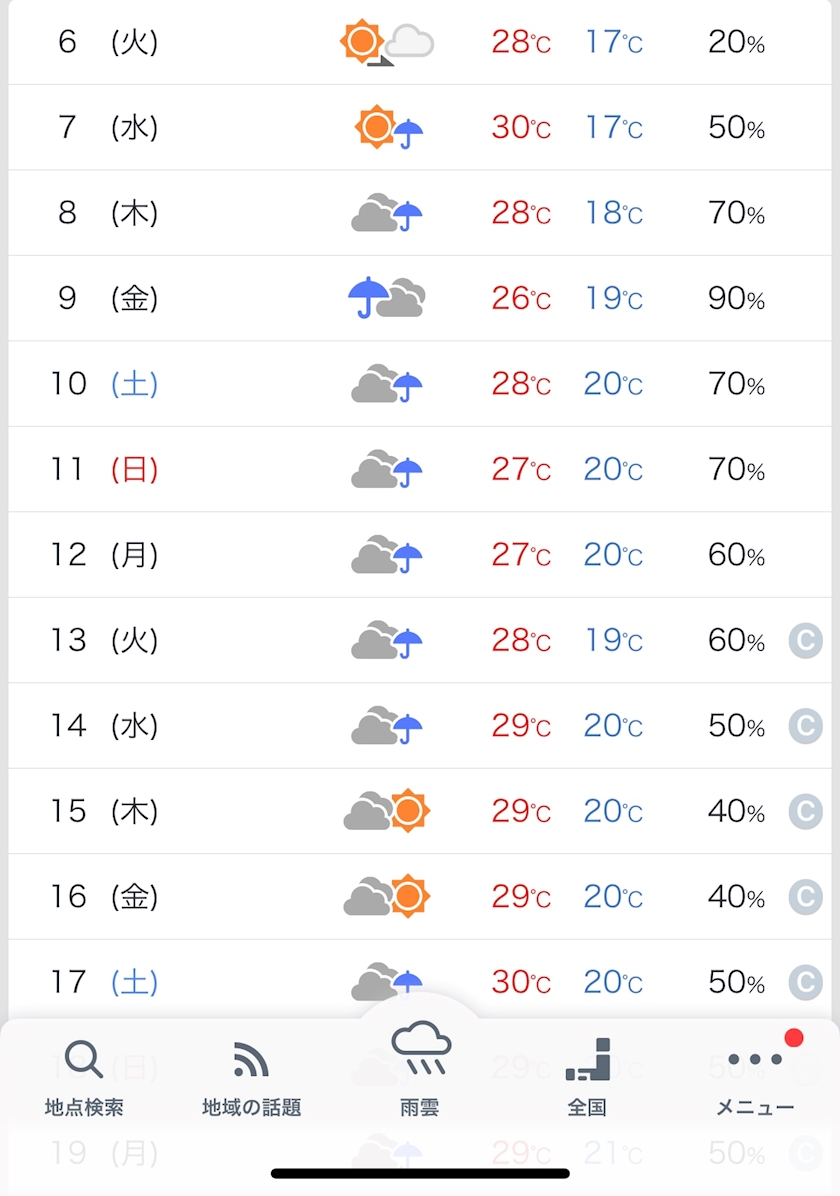The width and height of the screenshot is (840, 1196).
Task: Tap the C badge on day 16 row
Action: point(805,896)
